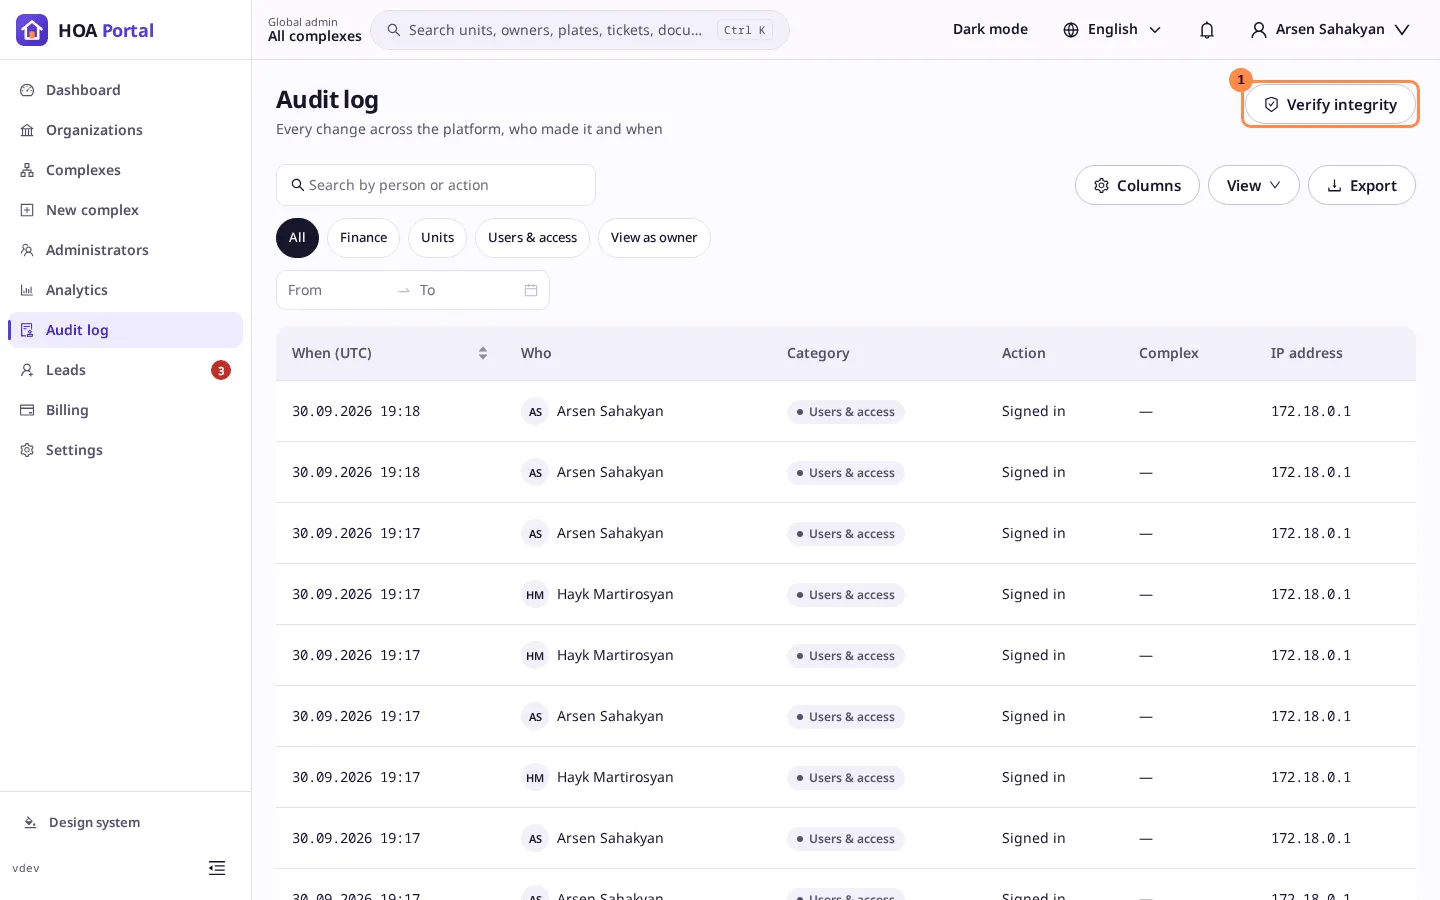
Task: Click the first row timestamp 30.09.2026 19:18
Action: coord(356,411)
